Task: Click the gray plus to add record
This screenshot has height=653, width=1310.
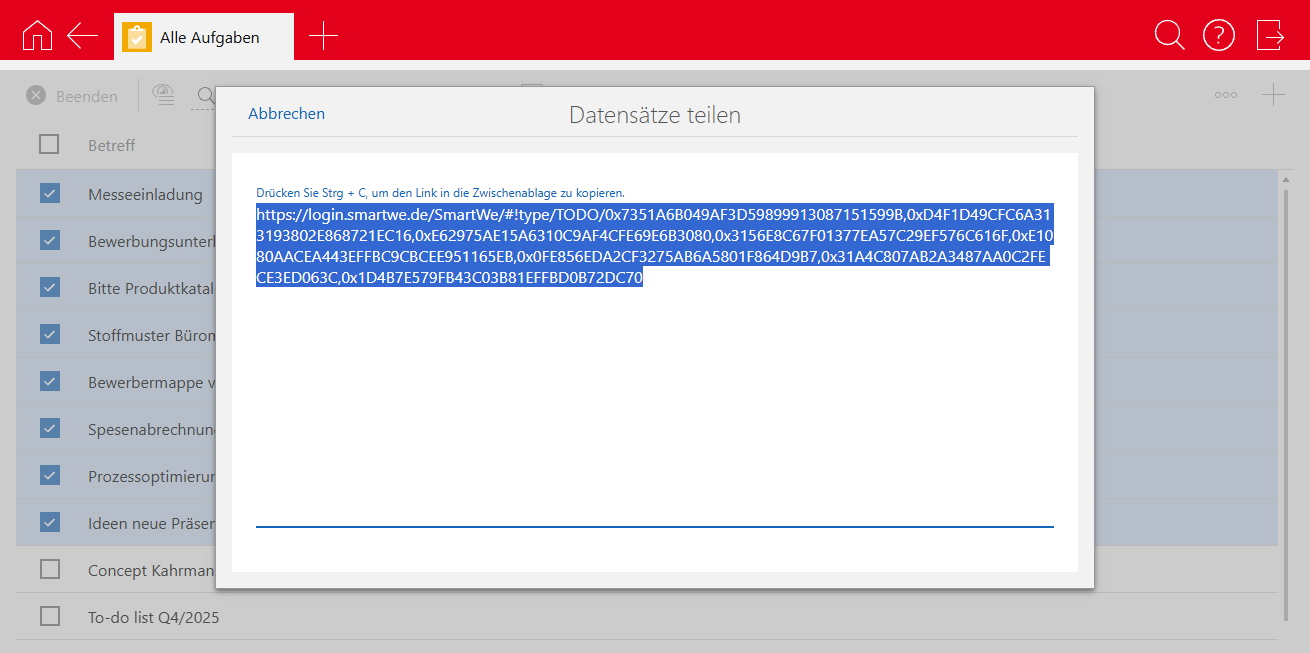Action: (x=1272, y=96)
